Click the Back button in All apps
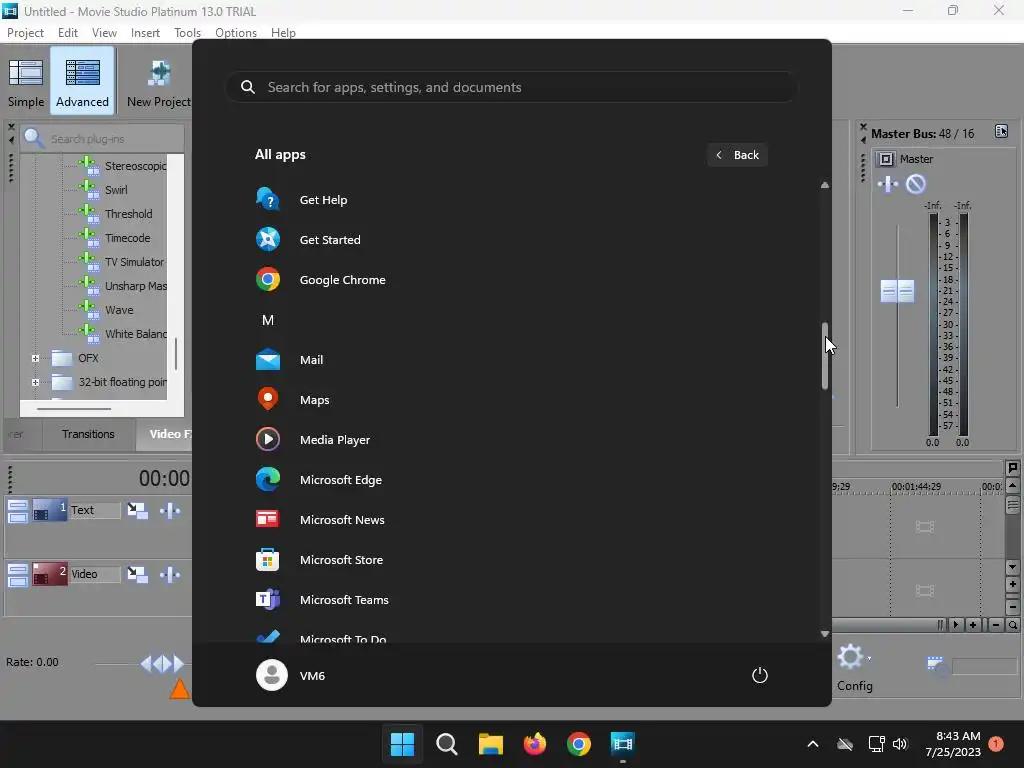Viewport: 1024px width, 768px height. 737,155
